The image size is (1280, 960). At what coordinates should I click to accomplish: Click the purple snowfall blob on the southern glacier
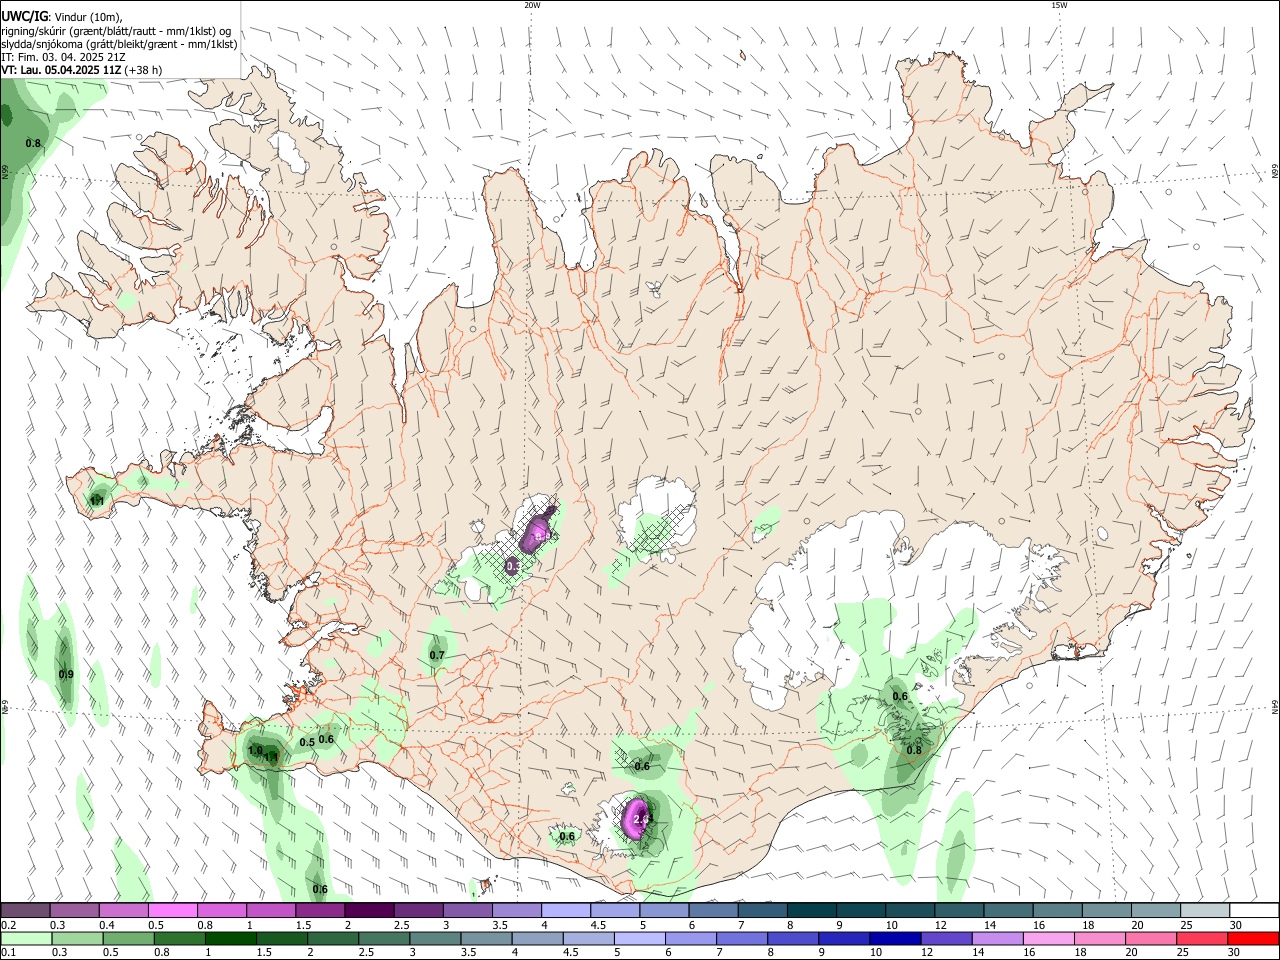(636, 818)
